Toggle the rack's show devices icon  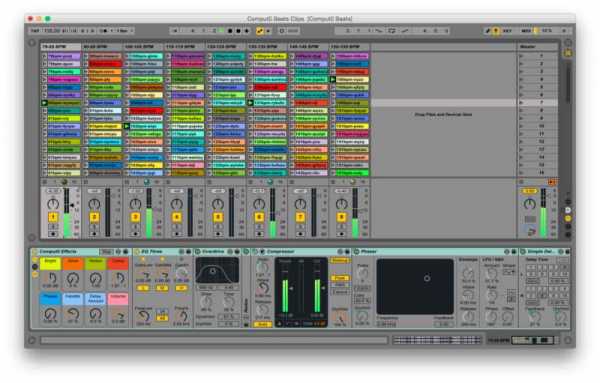[x=35, y=274]
